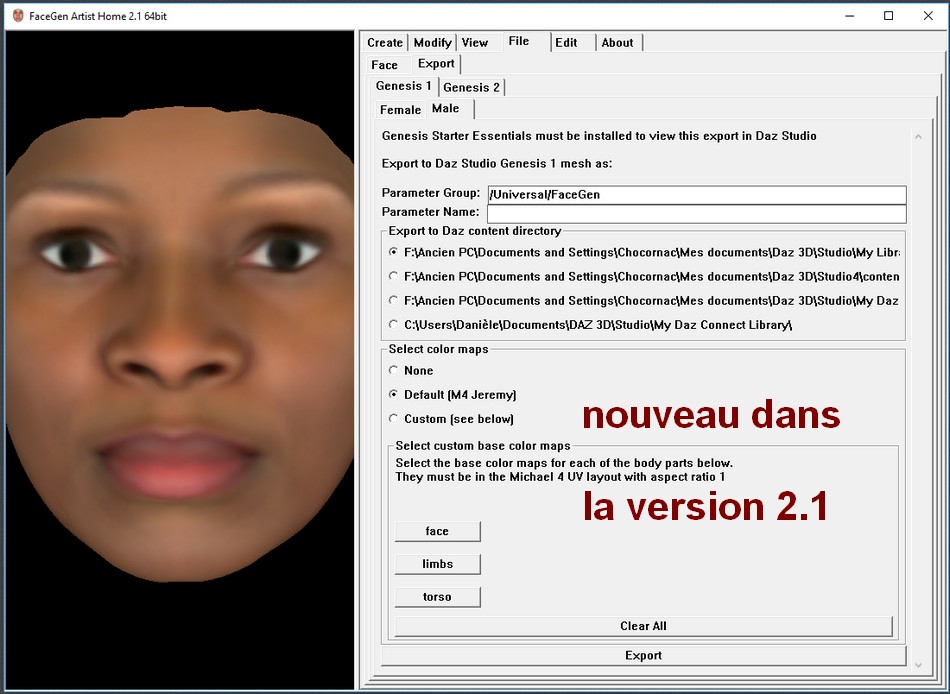
Task: Choose None for color maps
Action: click(x=394, y=370)
